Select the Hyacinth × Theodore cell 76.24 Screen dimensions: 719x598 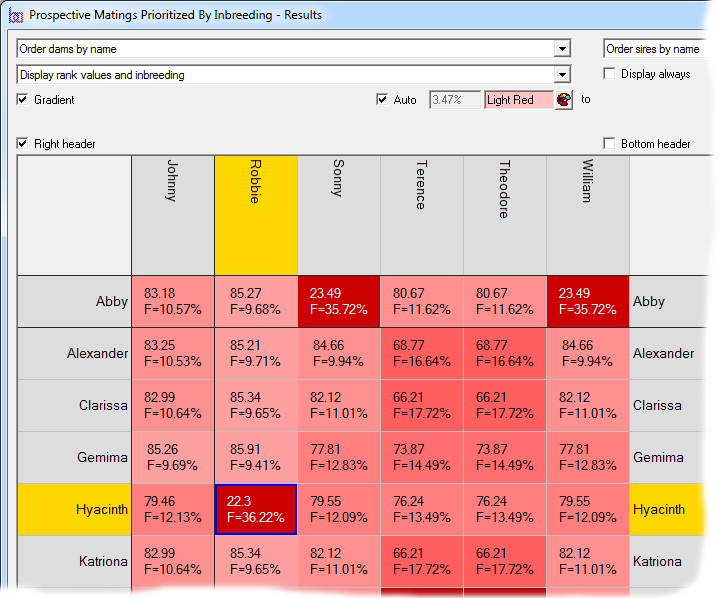[x=505, y=509]
